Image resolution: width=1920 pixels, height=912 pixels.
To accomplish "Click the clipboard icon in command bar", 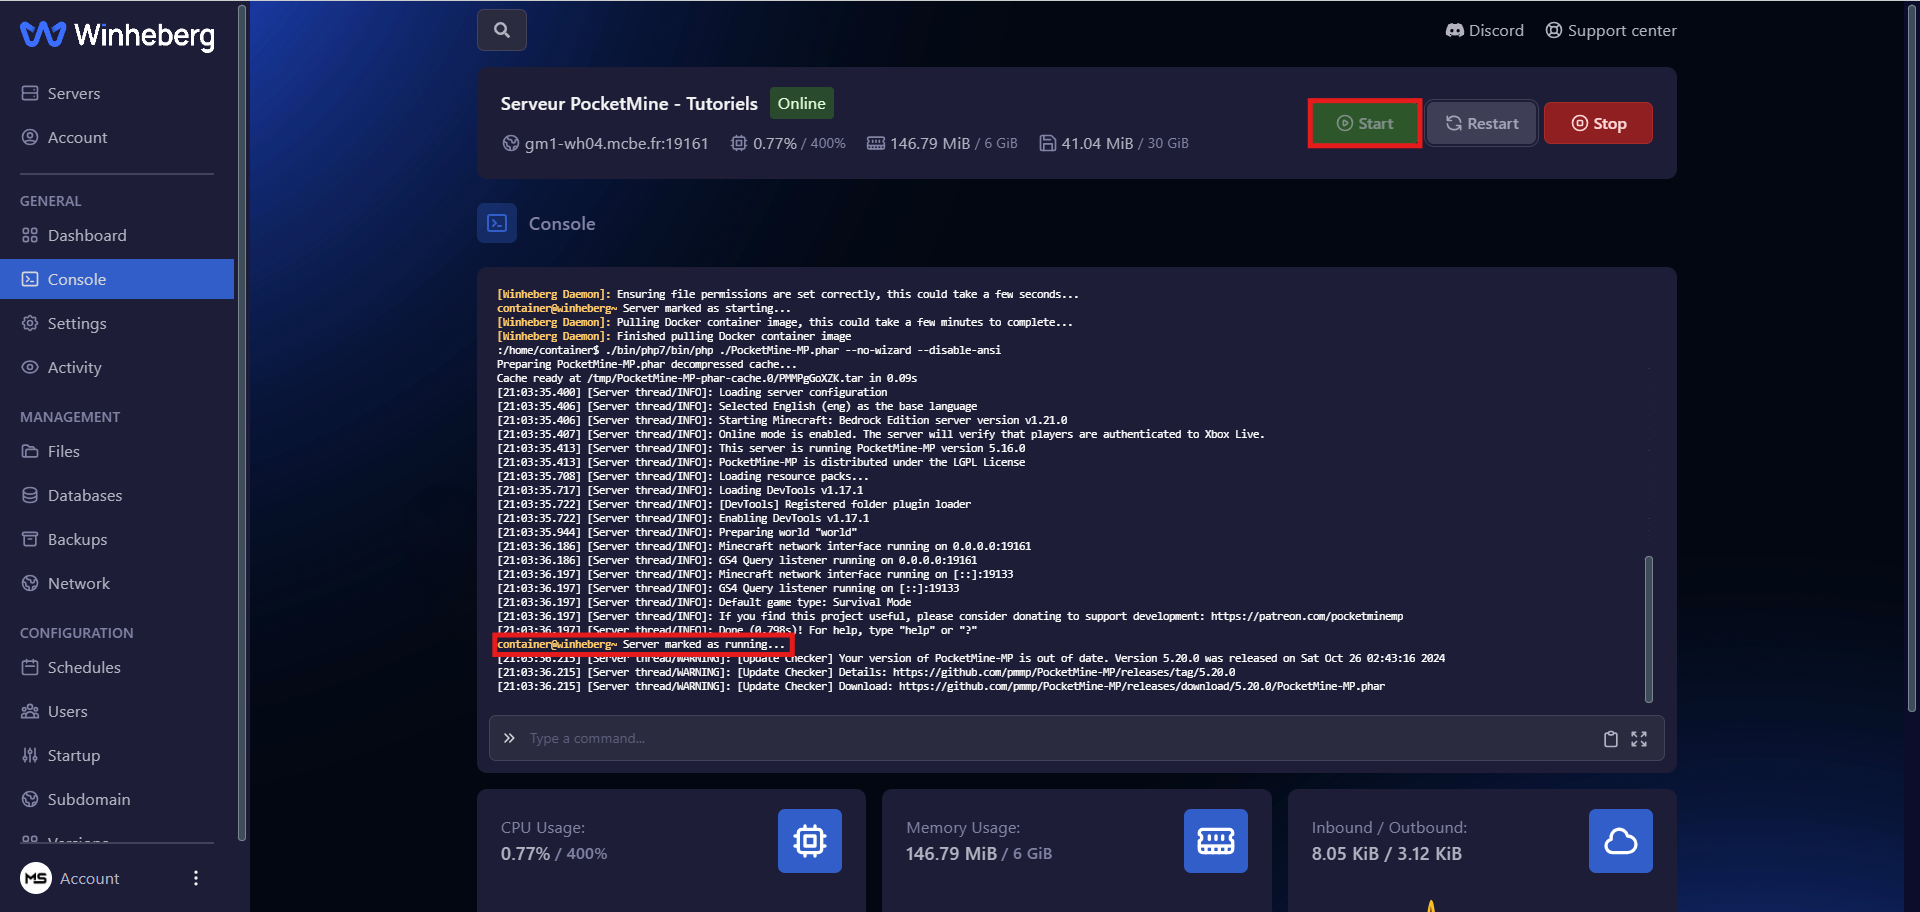I will click(1610, 739).
